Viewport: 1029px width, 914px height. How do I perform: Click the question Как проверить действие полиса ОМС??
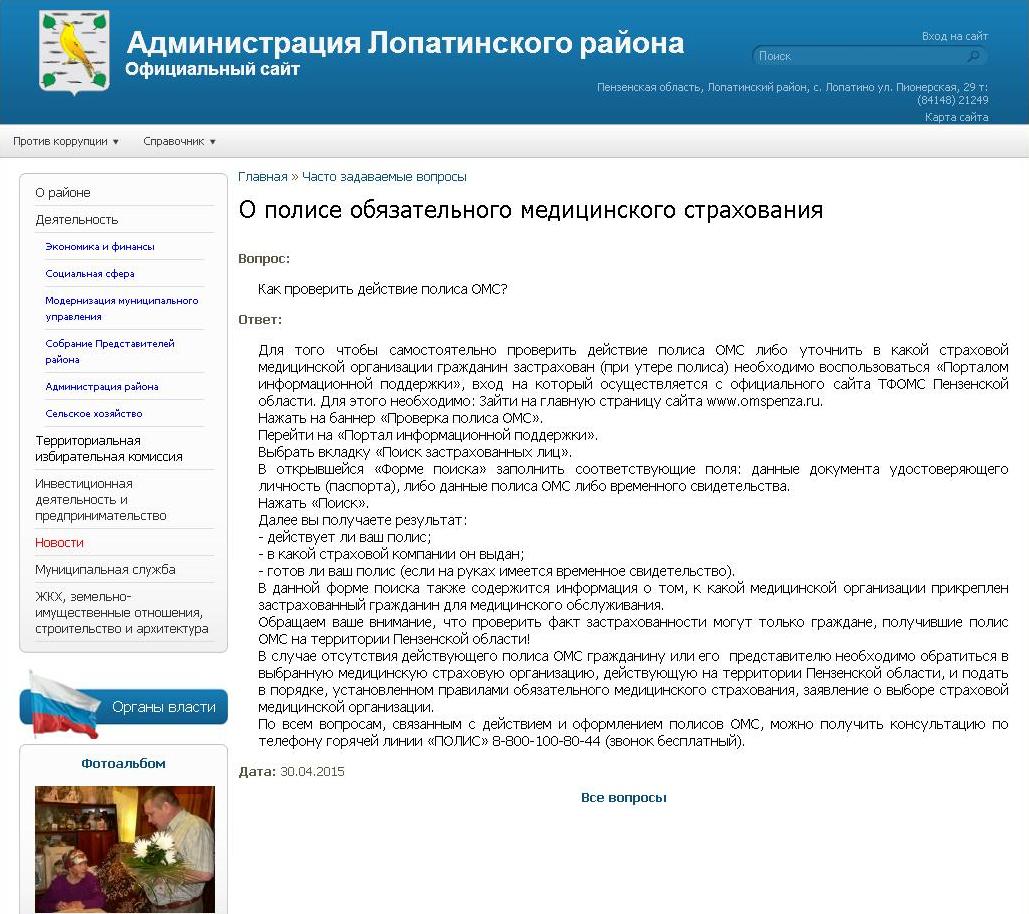click(383, 289)
